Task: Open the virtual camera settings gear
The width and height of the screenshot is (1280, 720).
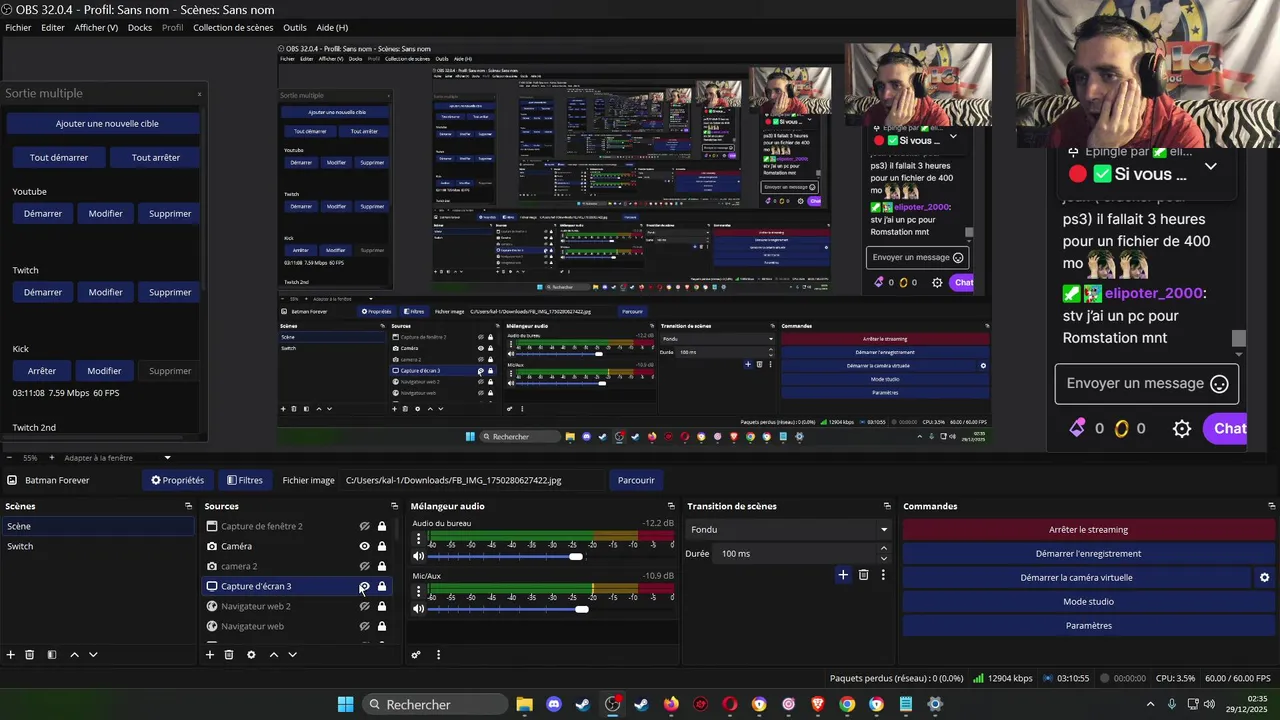Action: coord(1264,577)
